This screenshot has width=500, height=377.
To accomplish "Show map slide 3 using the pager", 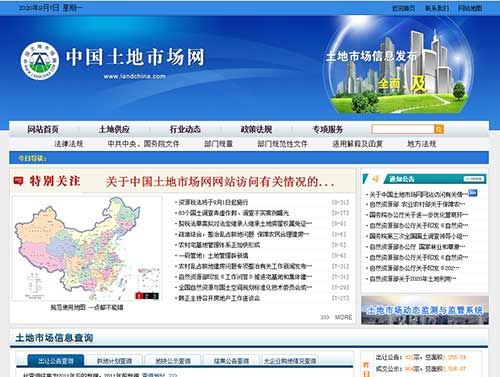I will pyautogui.click(x=155, y=296).
